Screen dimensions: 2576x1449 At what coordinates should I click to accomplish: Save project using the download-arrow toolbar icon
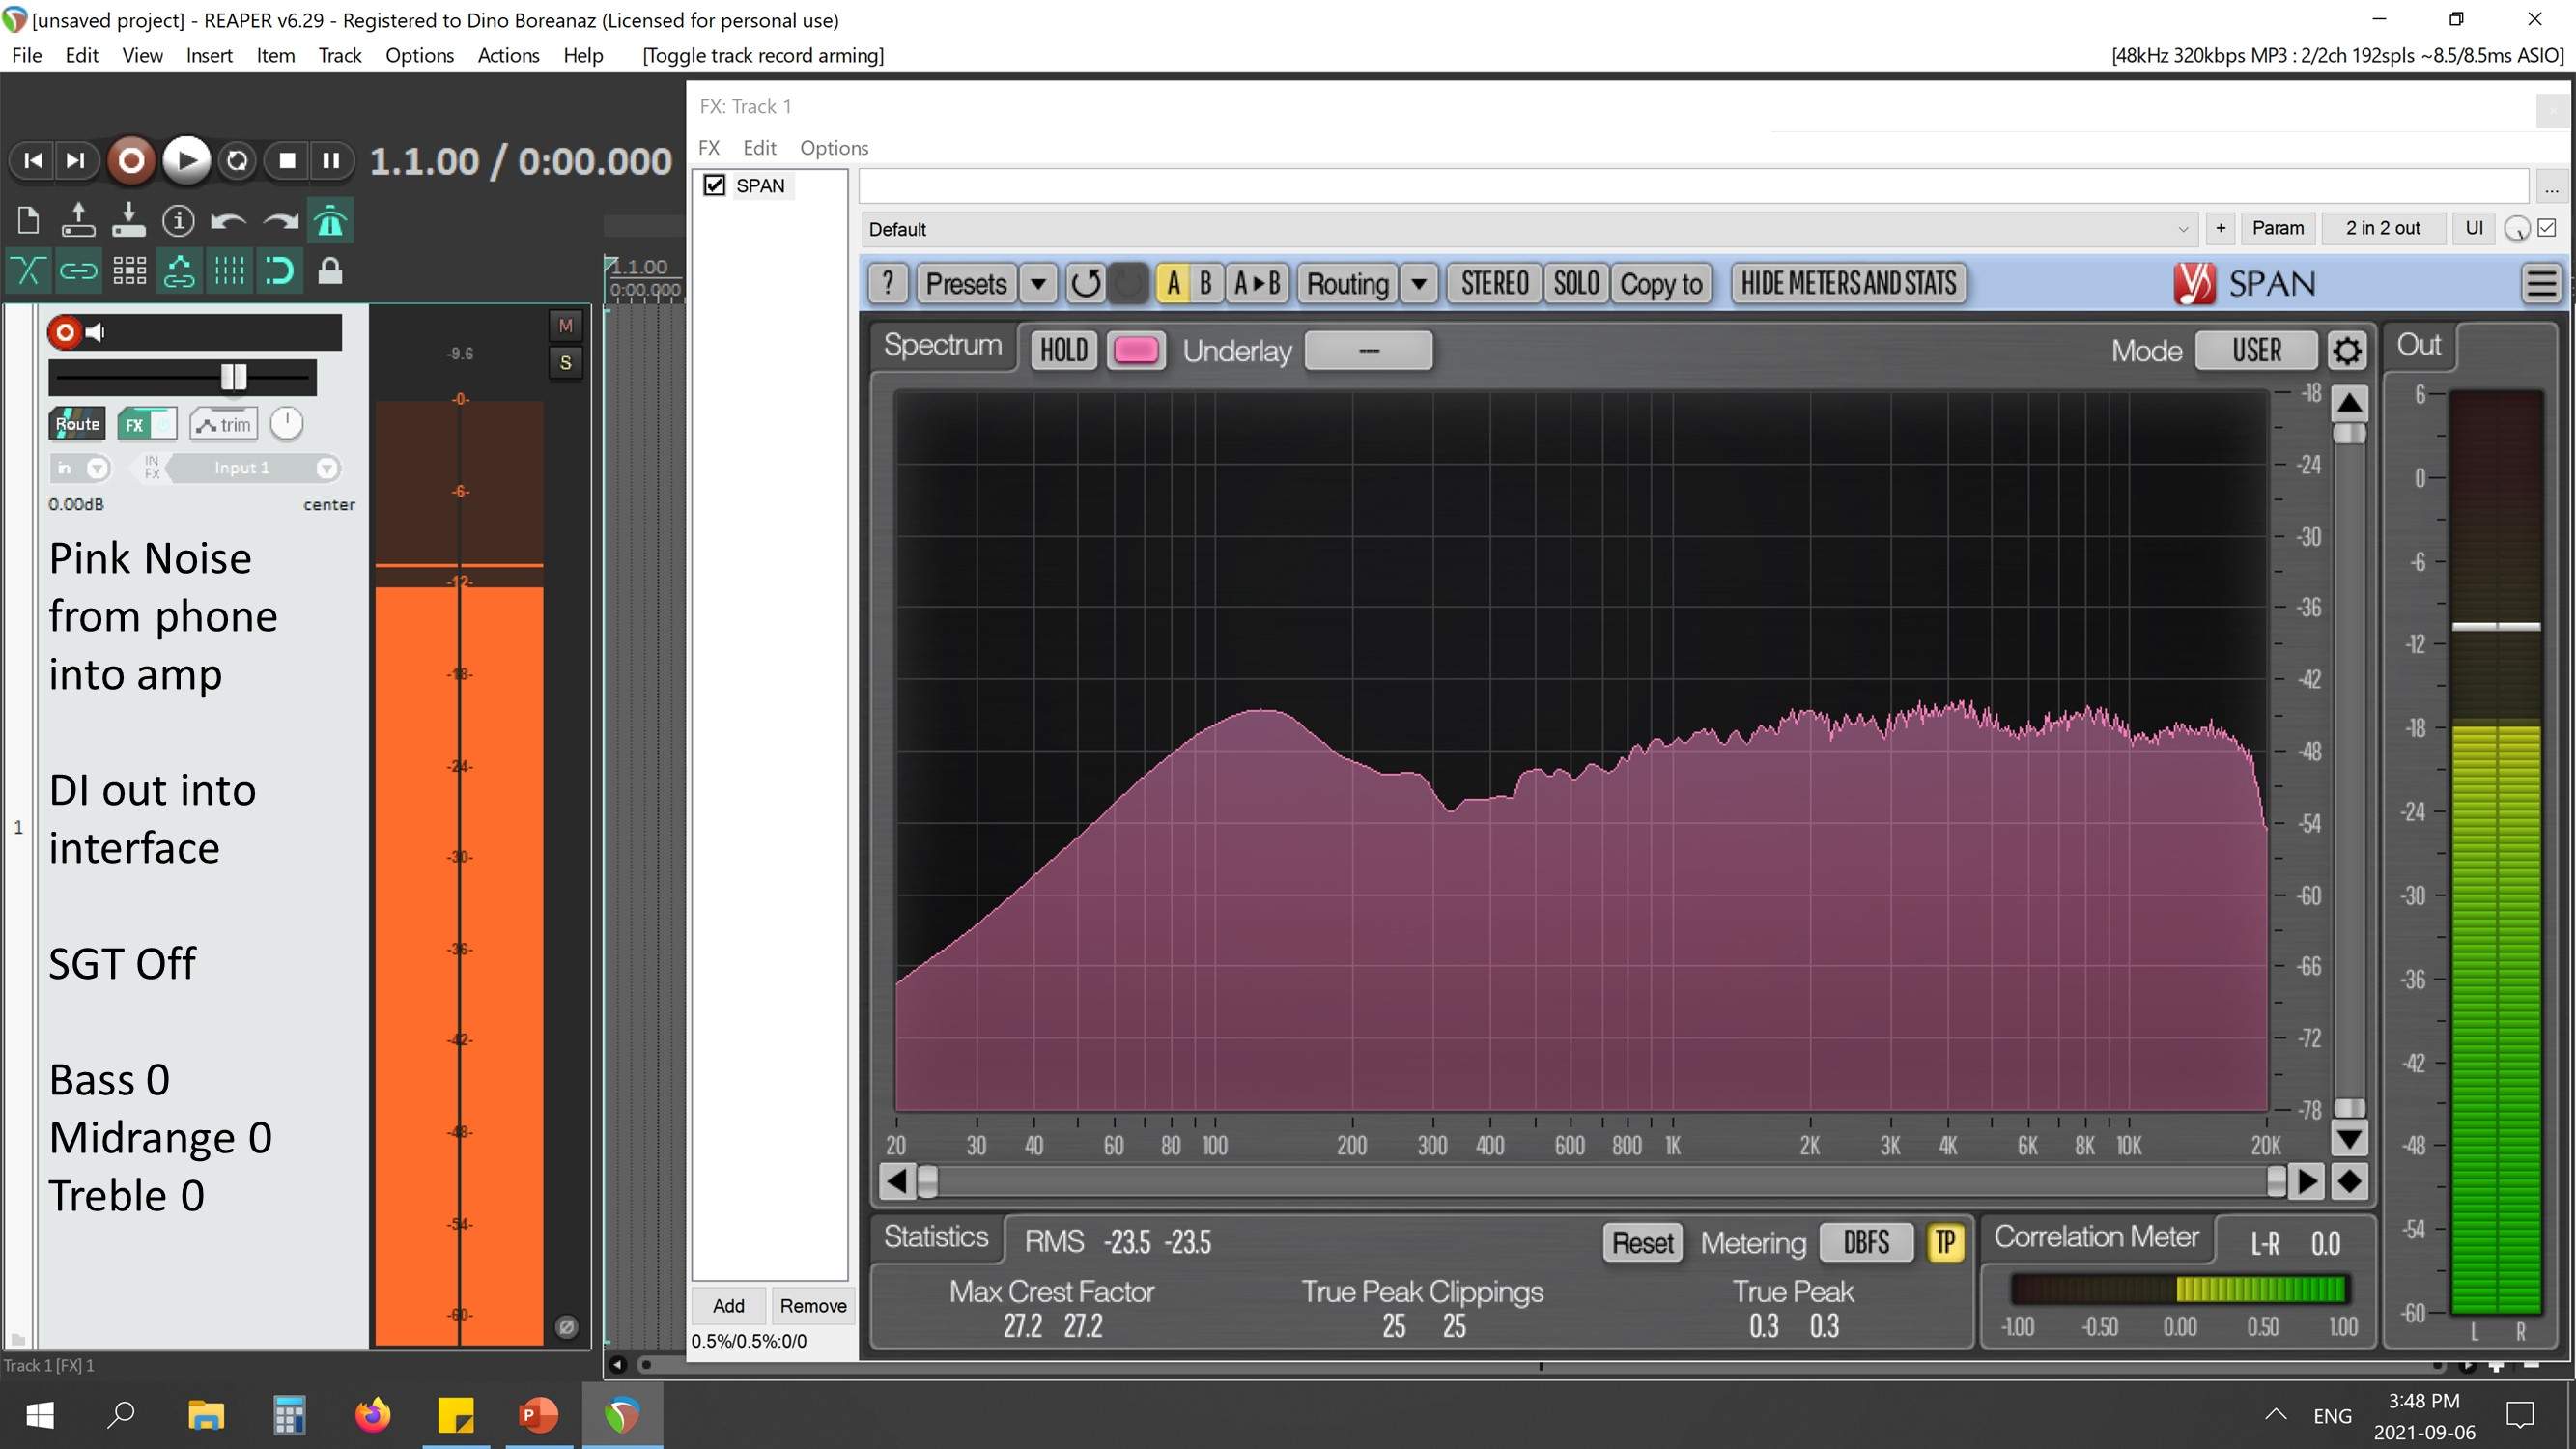(128, 220)
